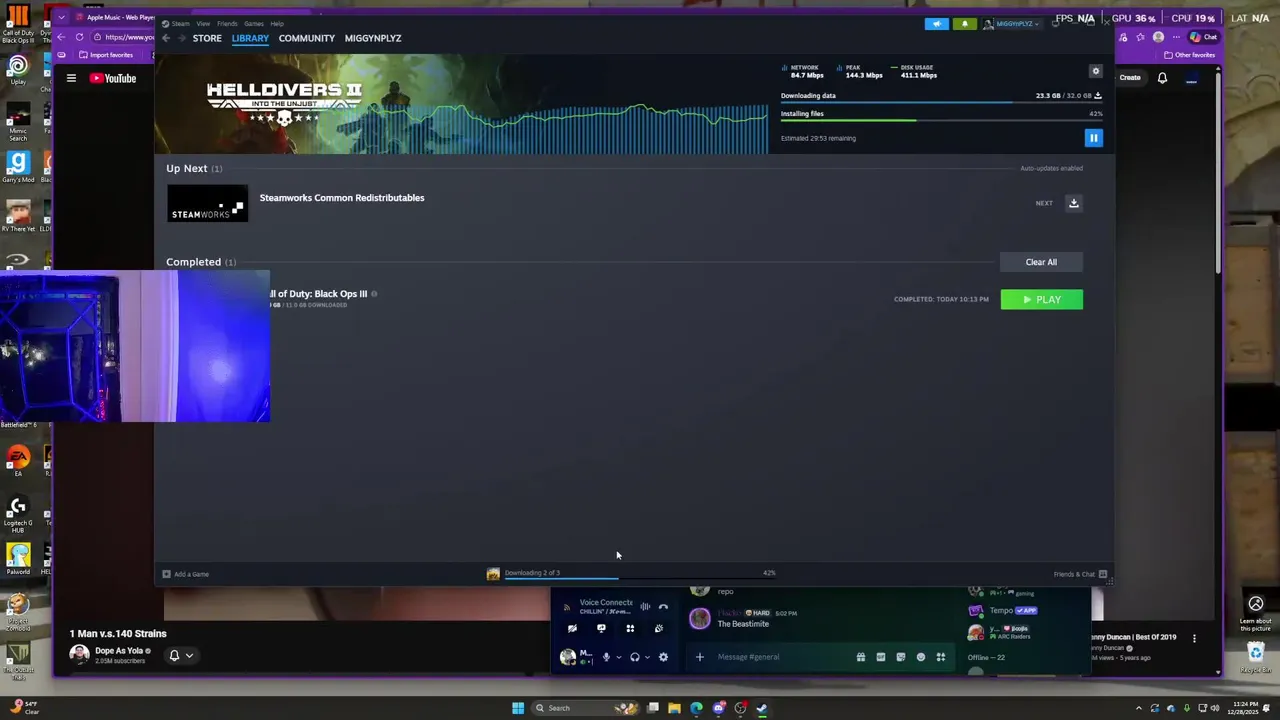Screen dimensions: 1280x720
Task: Download Steamworks Redistributables next with arrow icon
Action: pyautogui.click(x=1074, y=203)
